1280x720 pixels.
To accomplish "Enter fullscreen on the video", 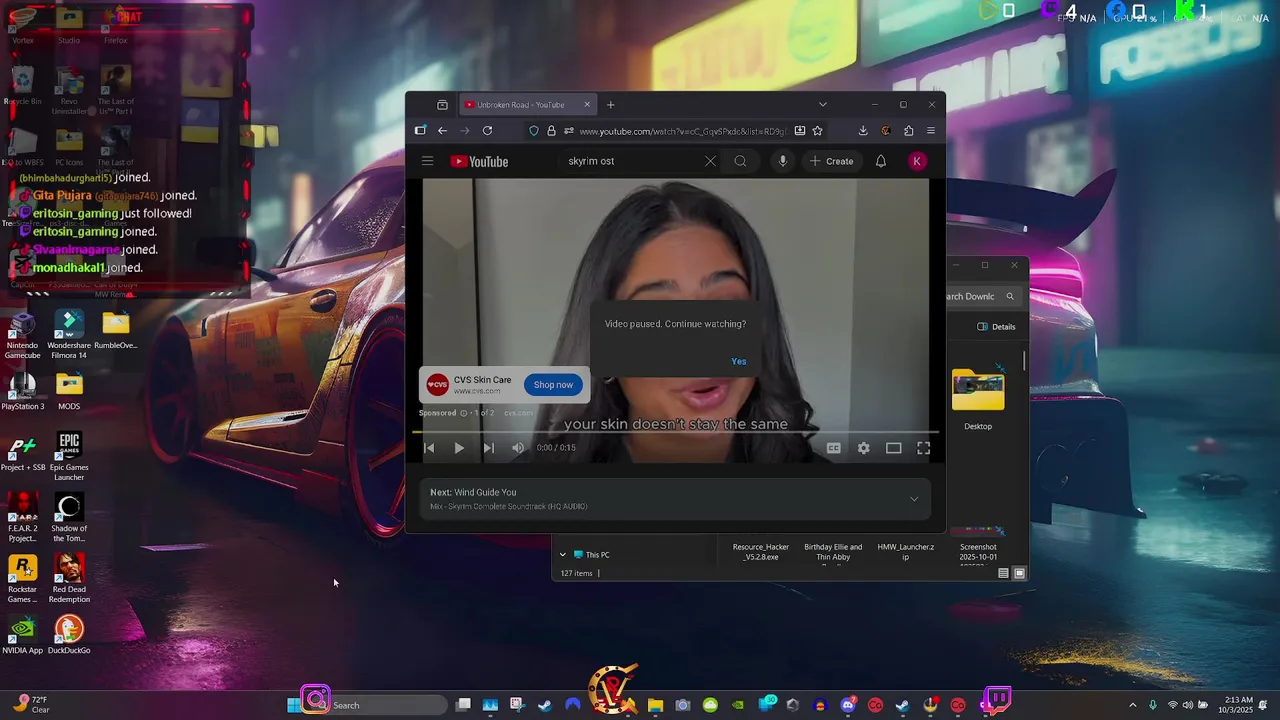I will 923,448.
